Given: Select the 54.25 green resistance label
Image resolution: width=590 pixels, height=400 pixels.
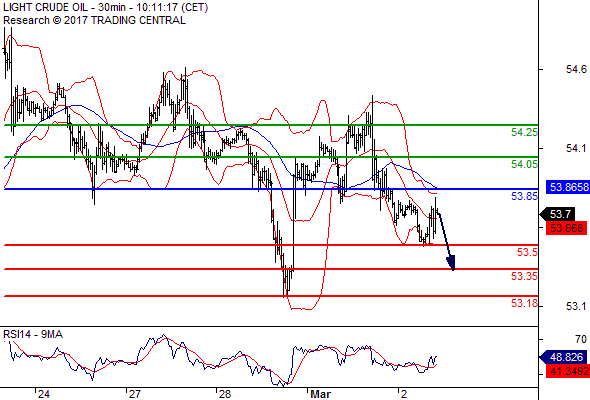Looking at the screenshot, I should (524, 132).
